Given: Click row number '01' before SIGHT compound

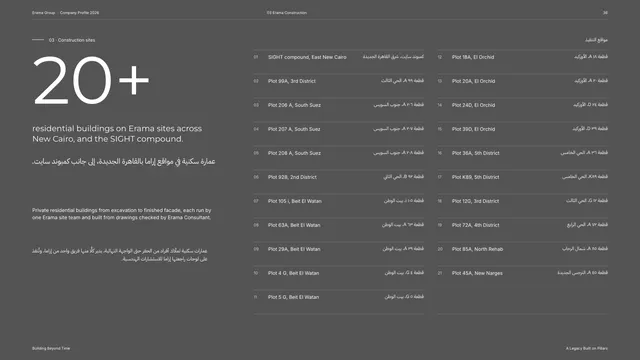Looking at the screenshot, I should [256, 57].
